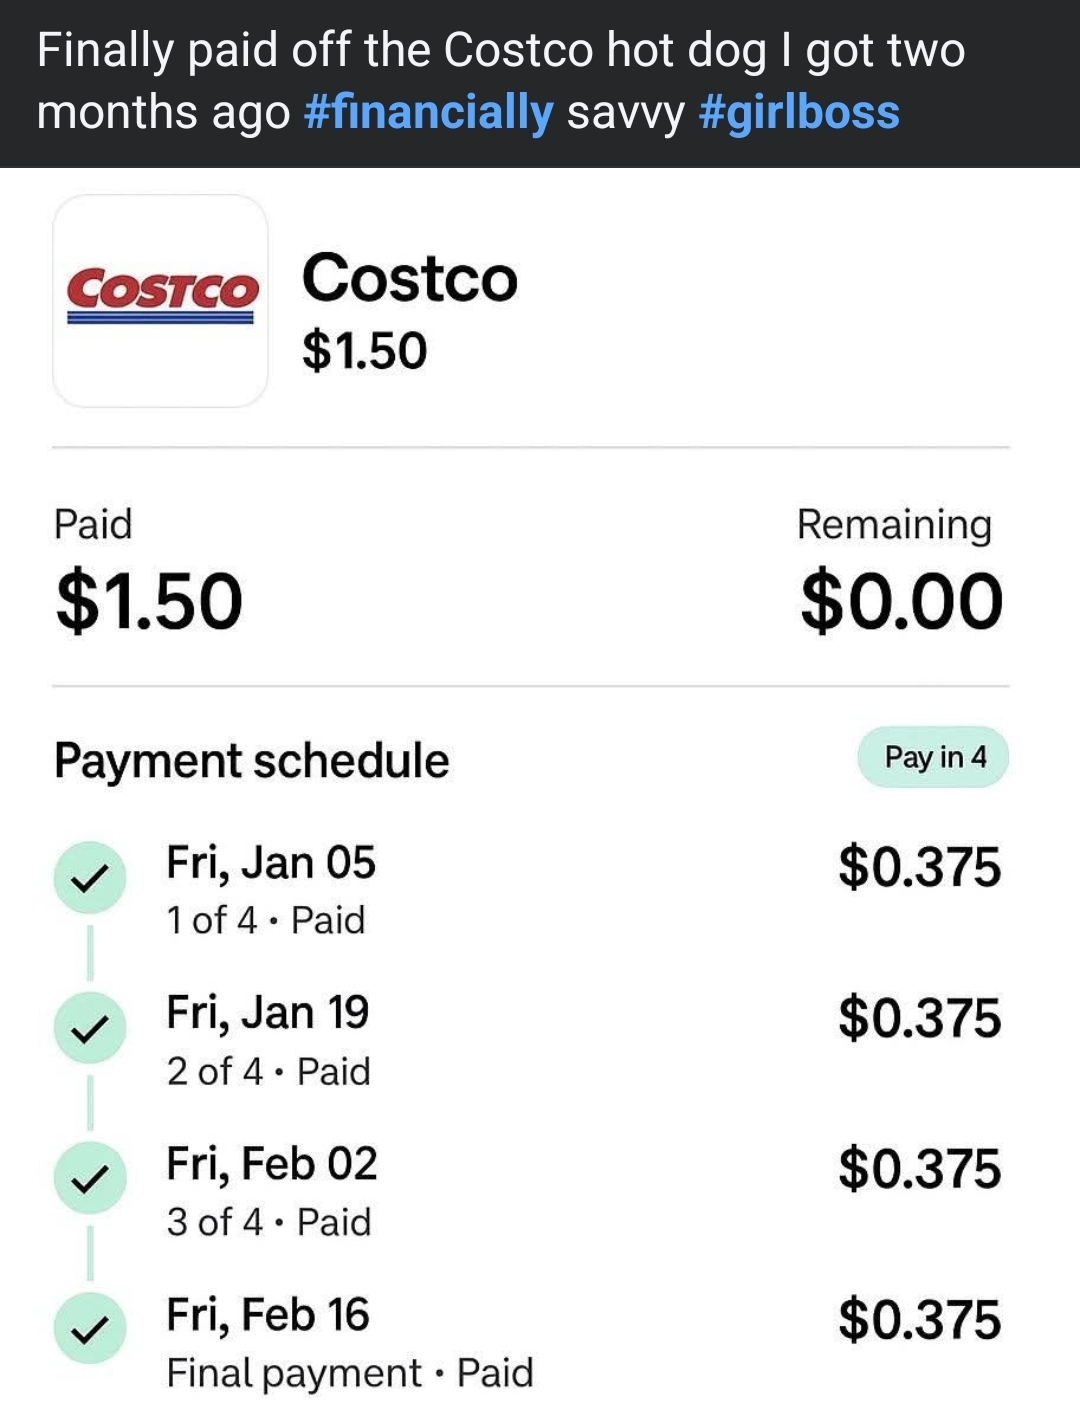The width and height of the screenshot is (1080, 1408).
Task: Click the #financially hashtag link
Action: point(427,112)
